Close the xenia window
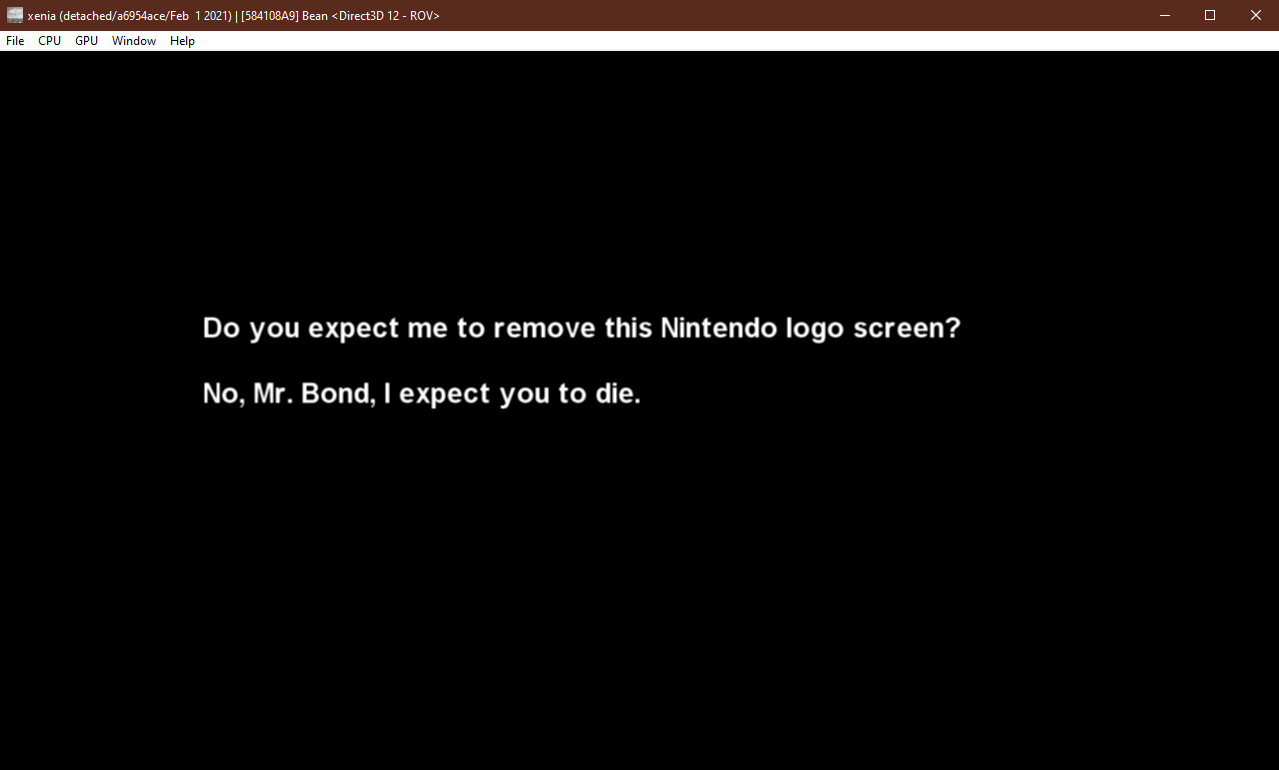This screenshot has width=1279, height=770. pyautogui.click(x=1256, y=15)
